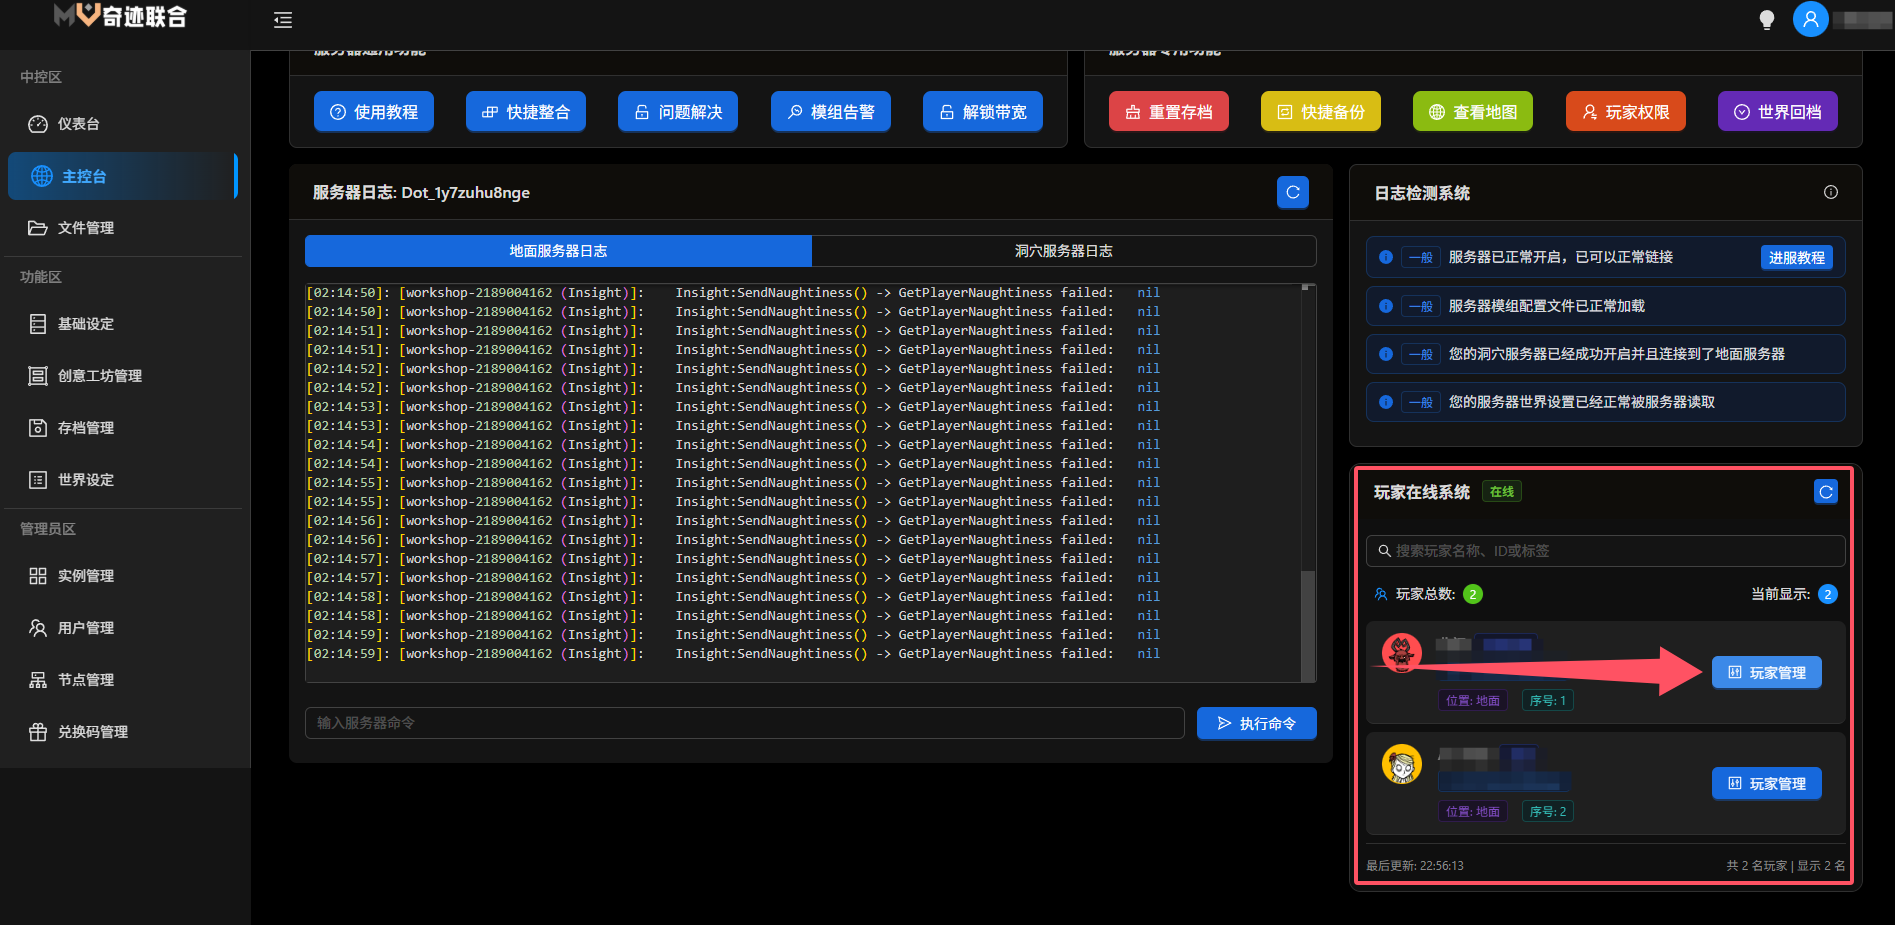
Task: Select the 地面服务器日志 tab
Action: [558, 251]
